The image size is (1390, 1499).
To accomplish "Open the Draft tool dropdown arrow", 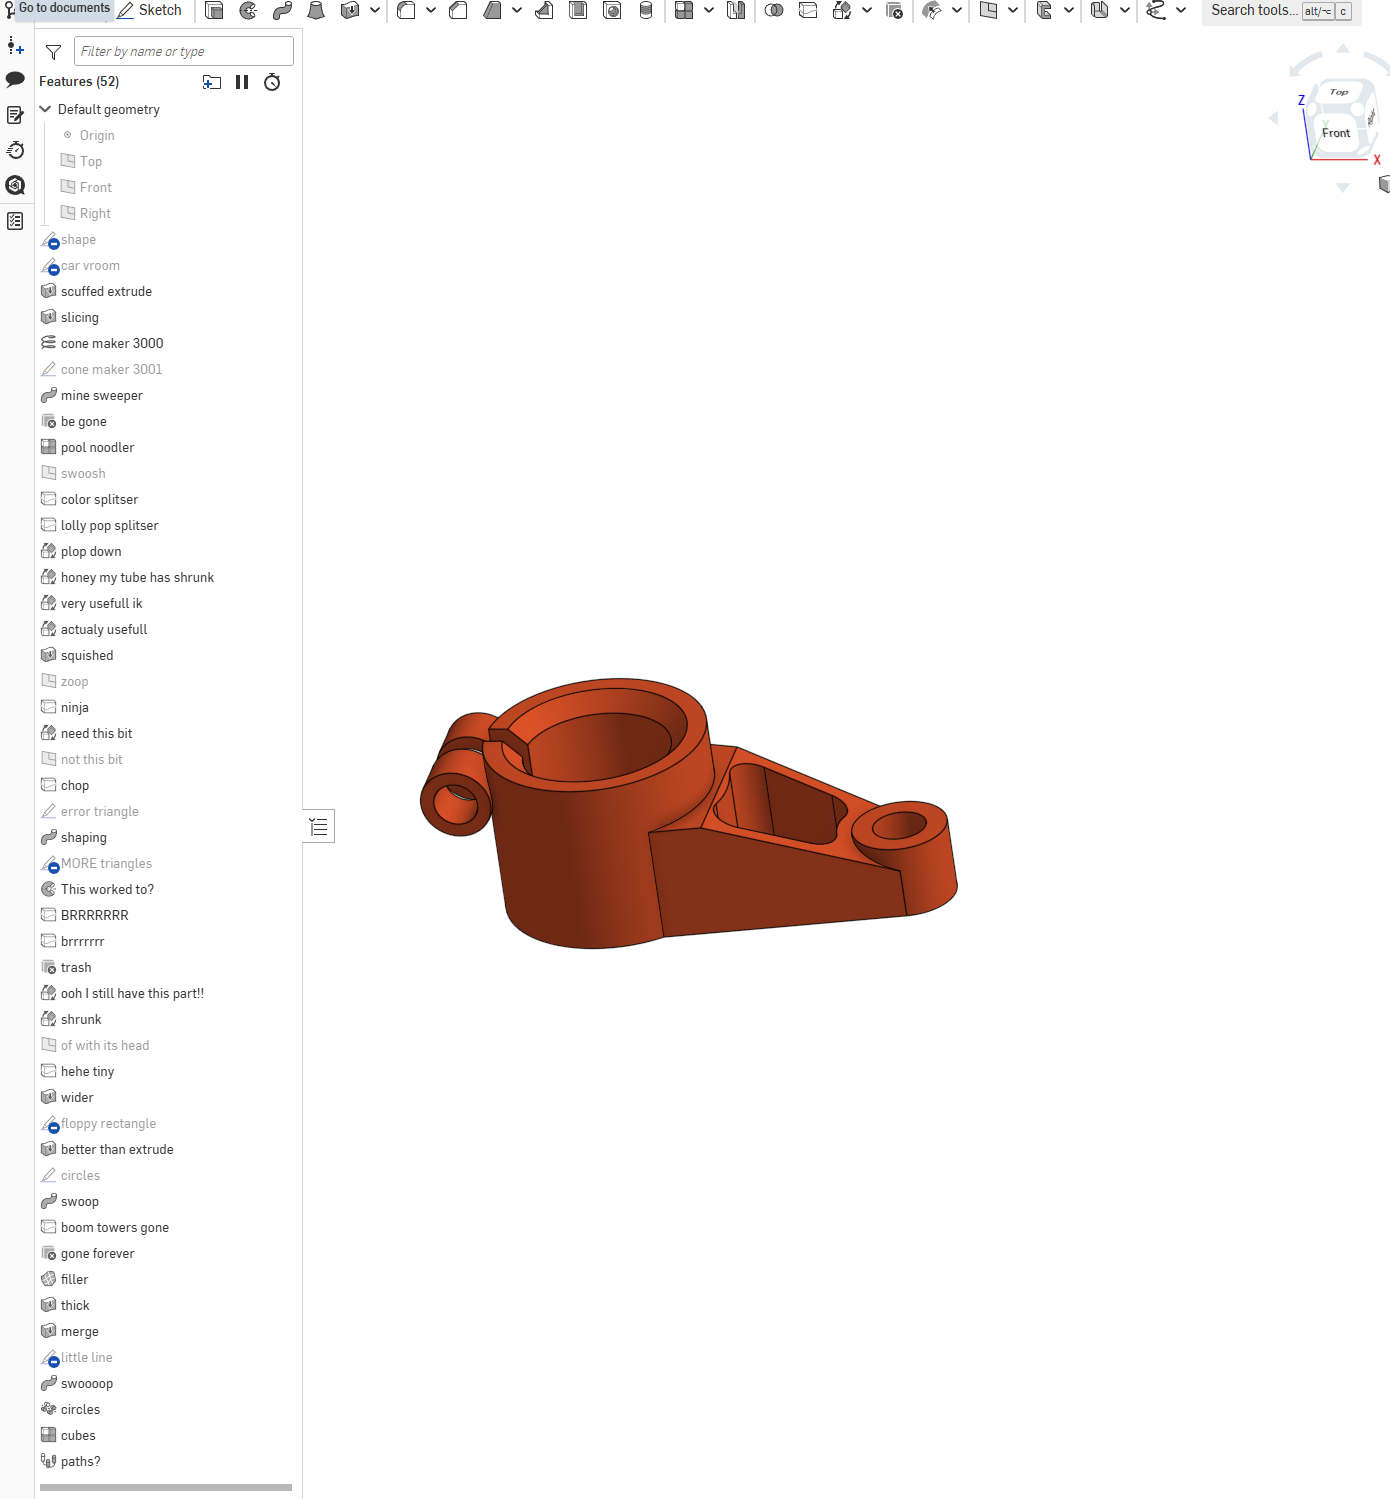I will tap(517, 10).
